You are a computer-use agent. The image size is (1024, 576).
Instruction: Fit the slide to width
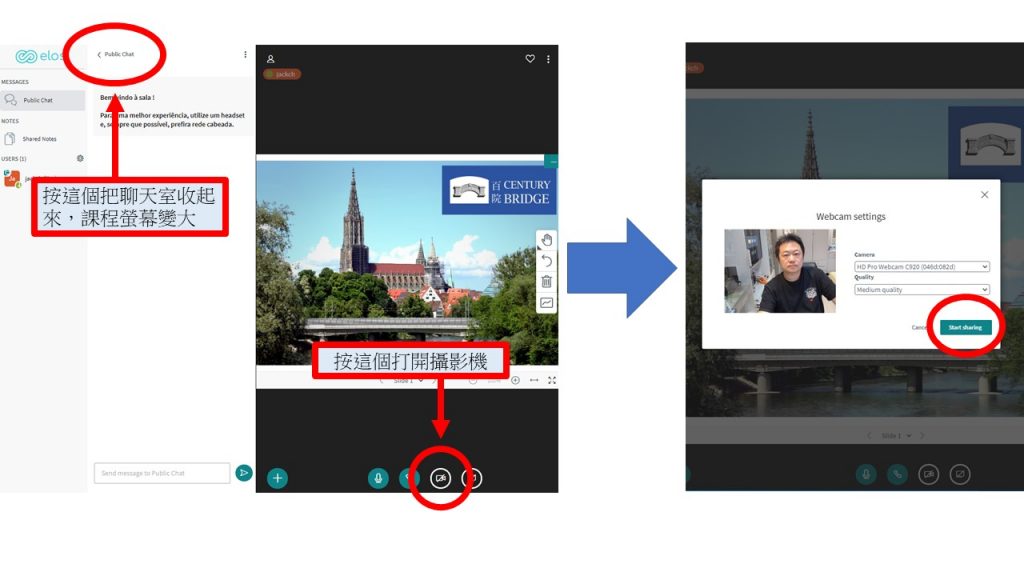[534, 380]
